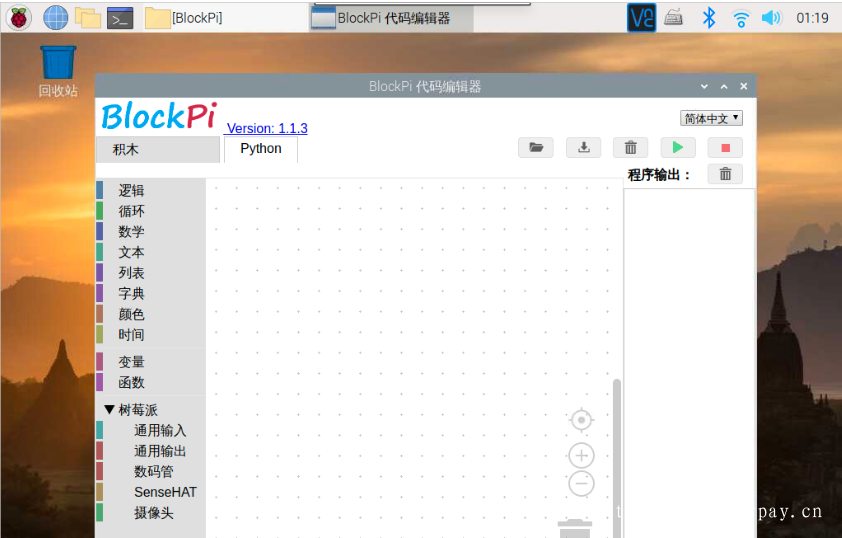Open a file with the folder icon
The height and width of the screenshot is (538, 842).
[x=536, y=148]
